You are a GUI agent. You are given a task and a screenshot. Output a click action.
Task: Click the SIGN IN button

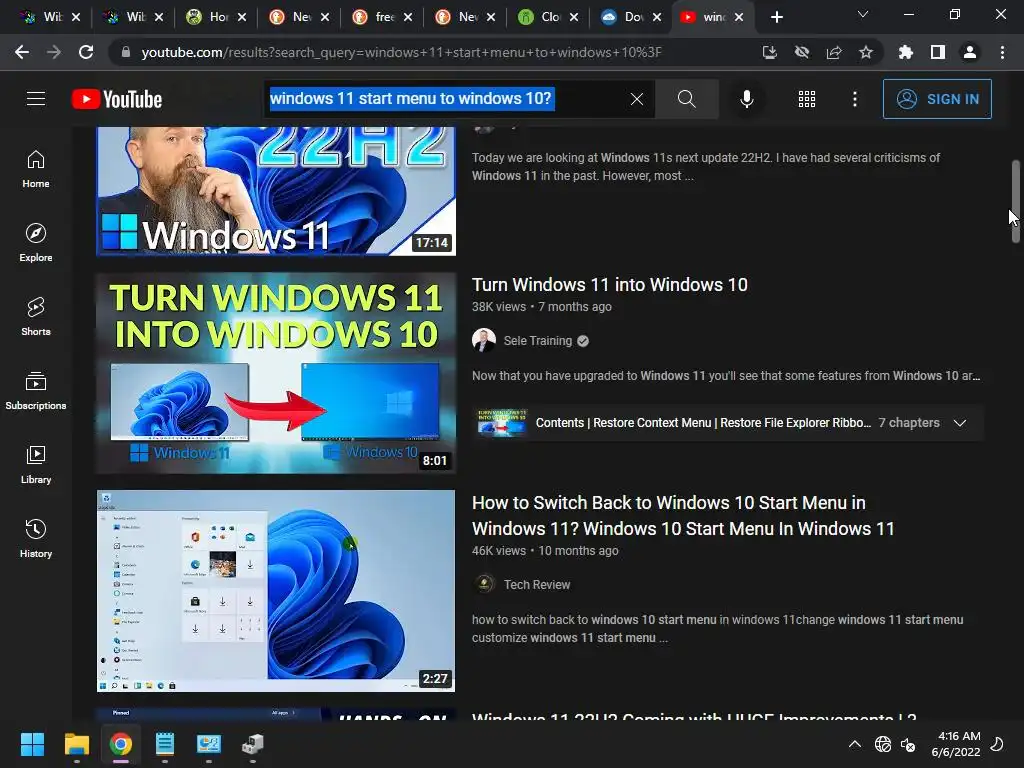point(937,99)
